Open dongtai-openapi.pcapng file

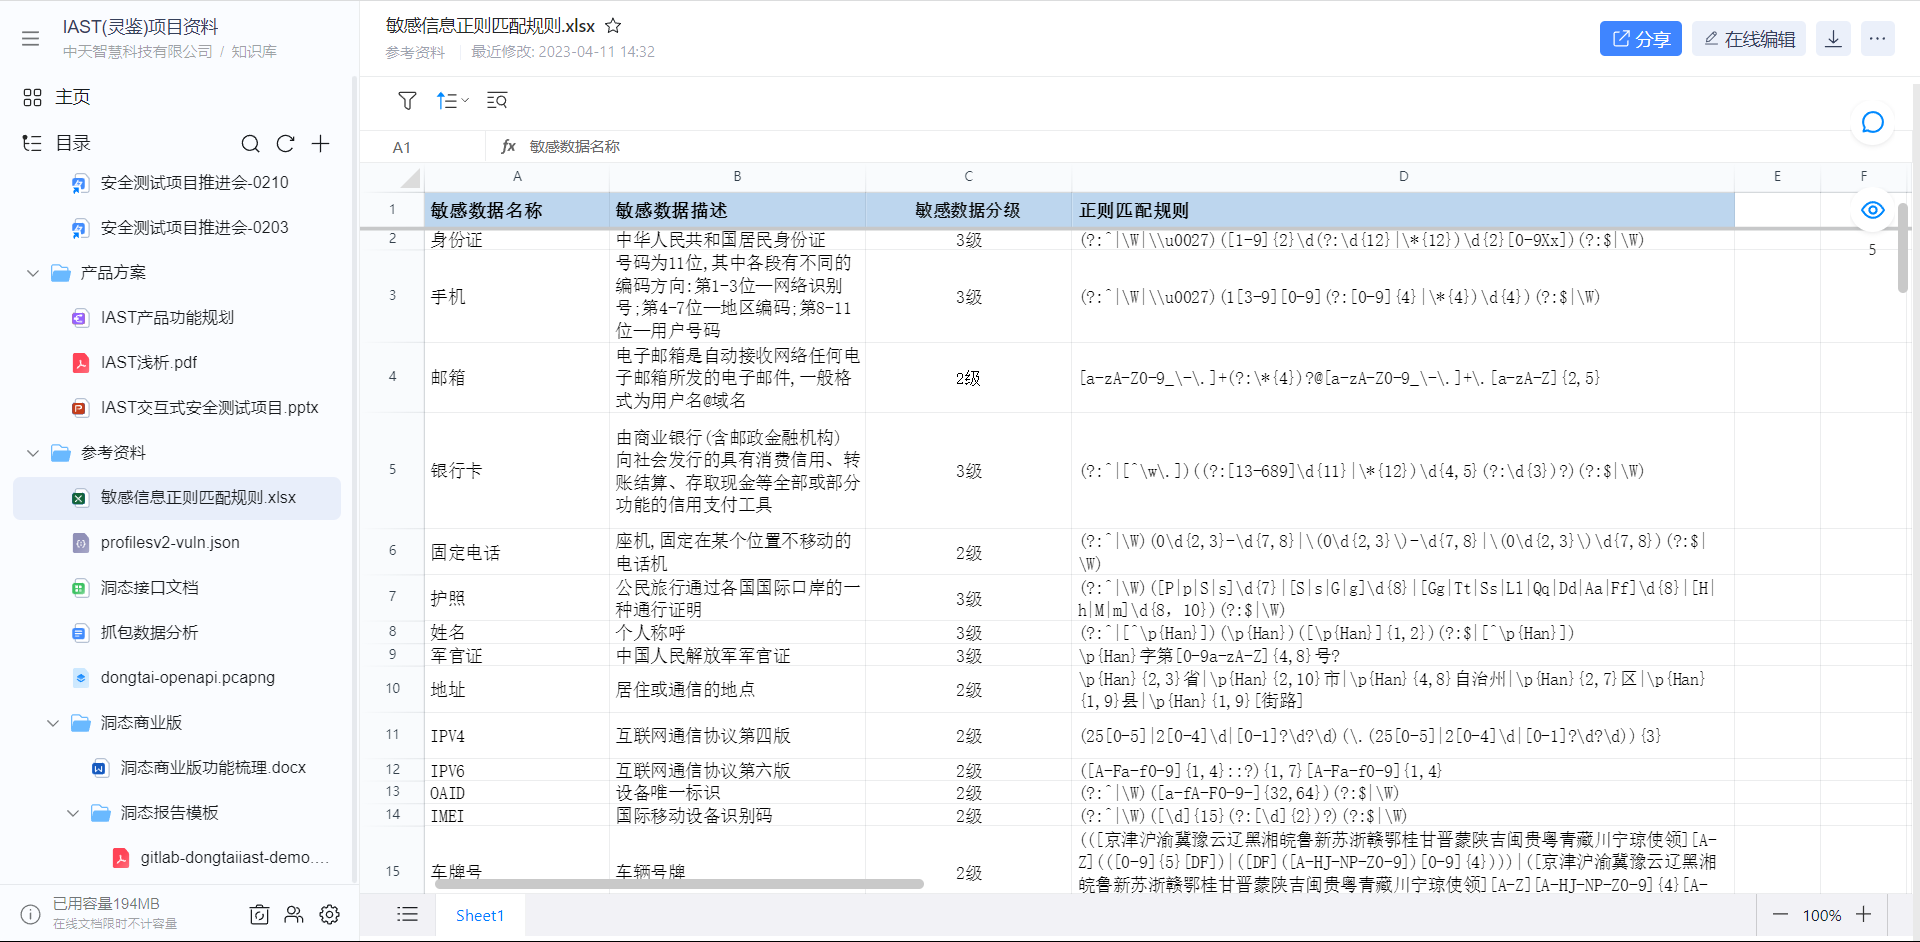(x=187, y=678)
